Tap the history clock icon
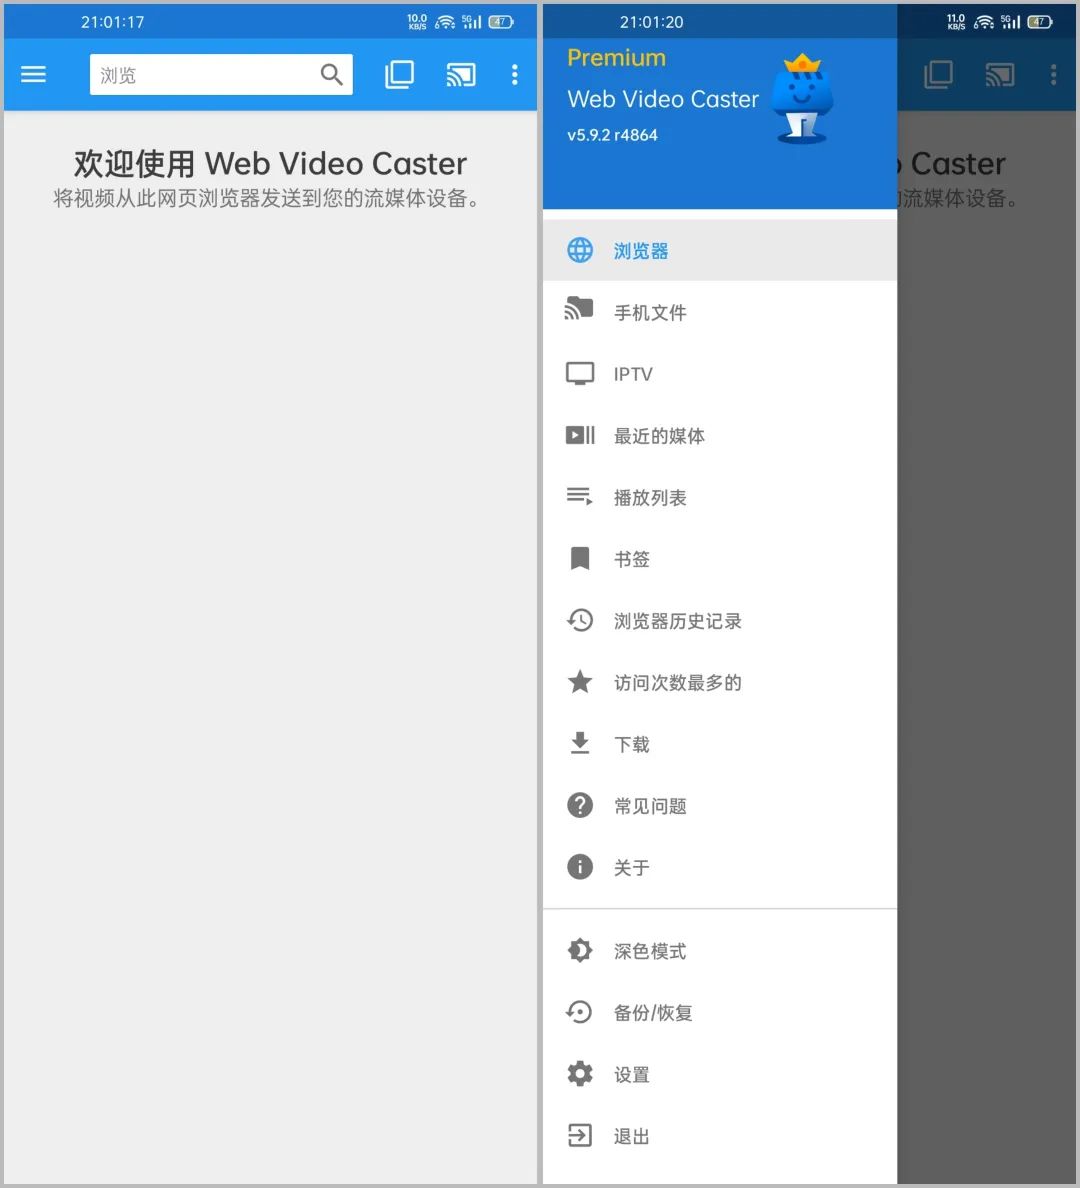The height and width of the screenshot is (1188, 1080). [580, 620]
